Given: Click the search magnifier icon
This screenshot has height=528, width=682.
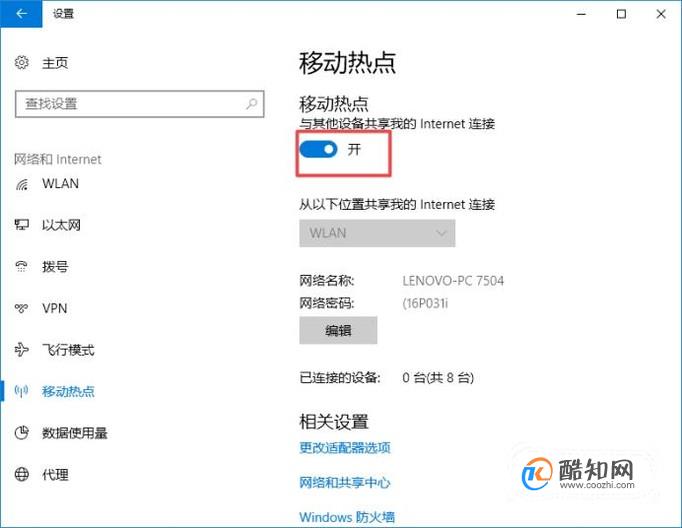Looking at the screenshot, I should click(251, 104).
